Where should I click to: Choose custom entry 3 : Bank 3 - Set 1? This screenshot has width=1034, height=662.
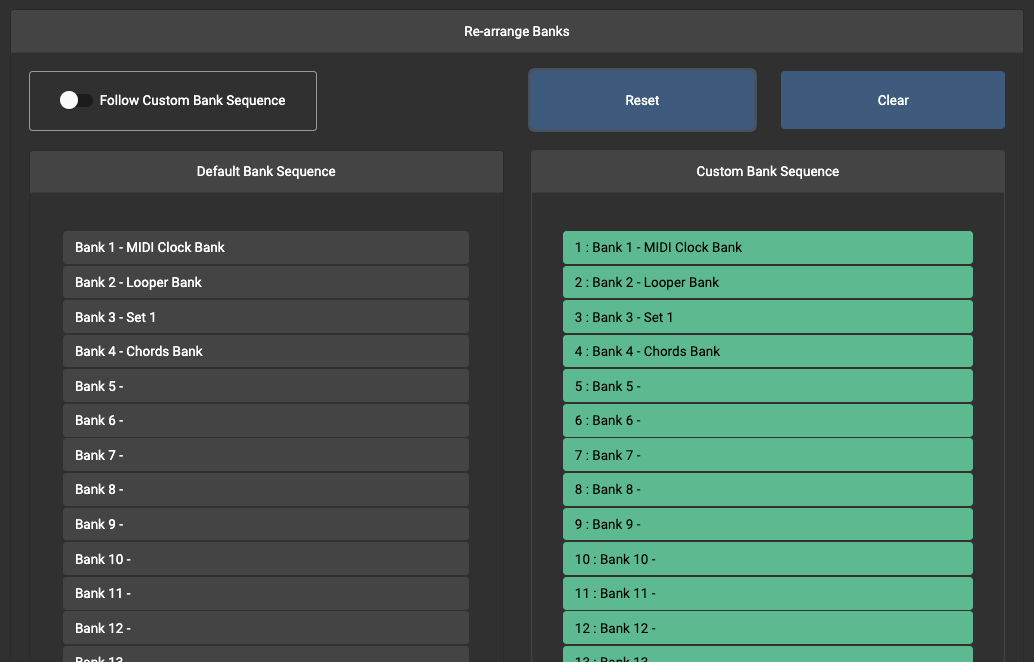(x=767, y=317)
